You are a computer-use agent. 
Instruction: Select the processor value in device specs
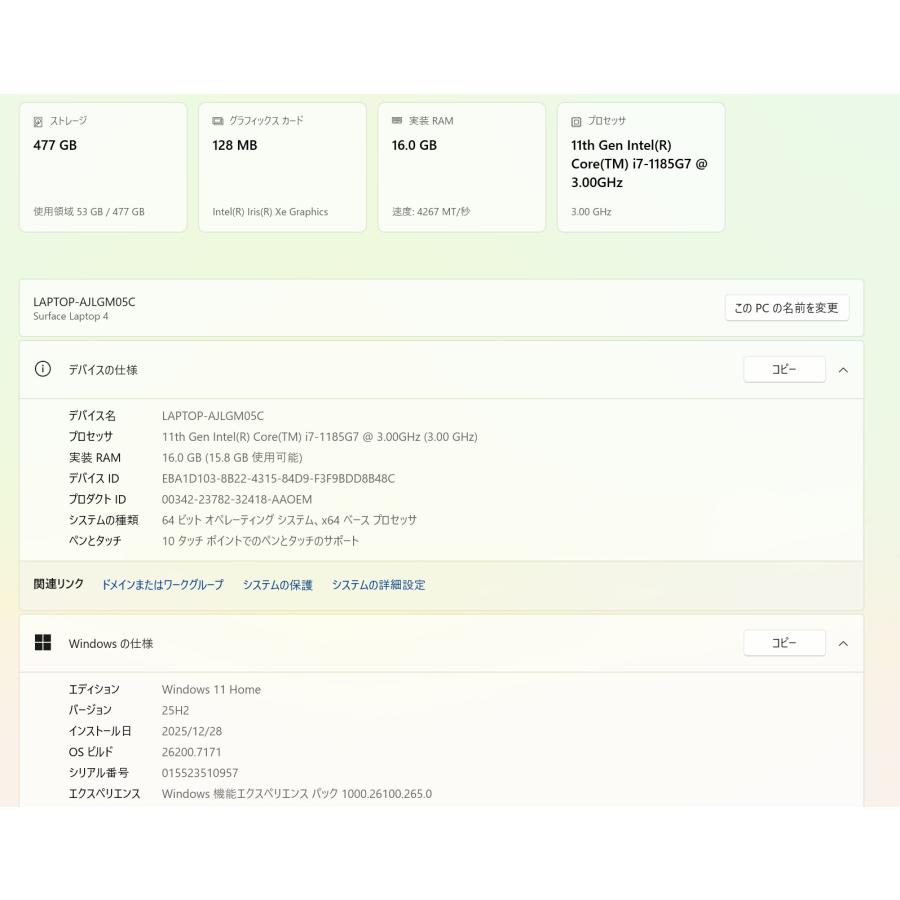coord(320,437)
